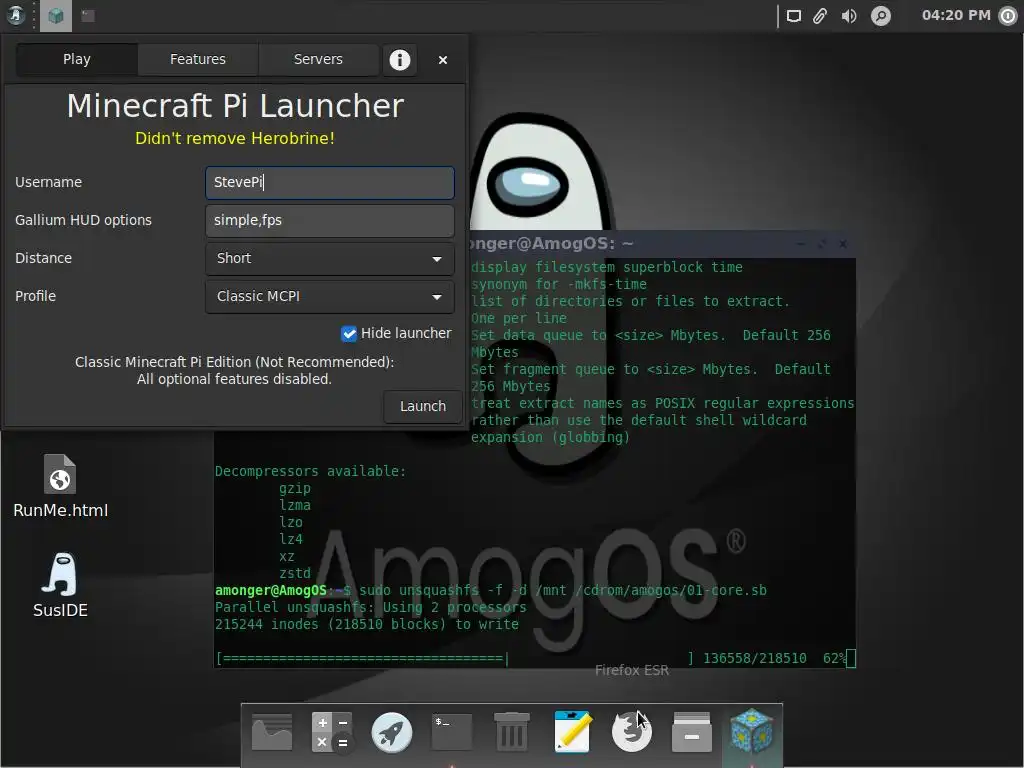Switch to the Play tab

tap(76, 59)
